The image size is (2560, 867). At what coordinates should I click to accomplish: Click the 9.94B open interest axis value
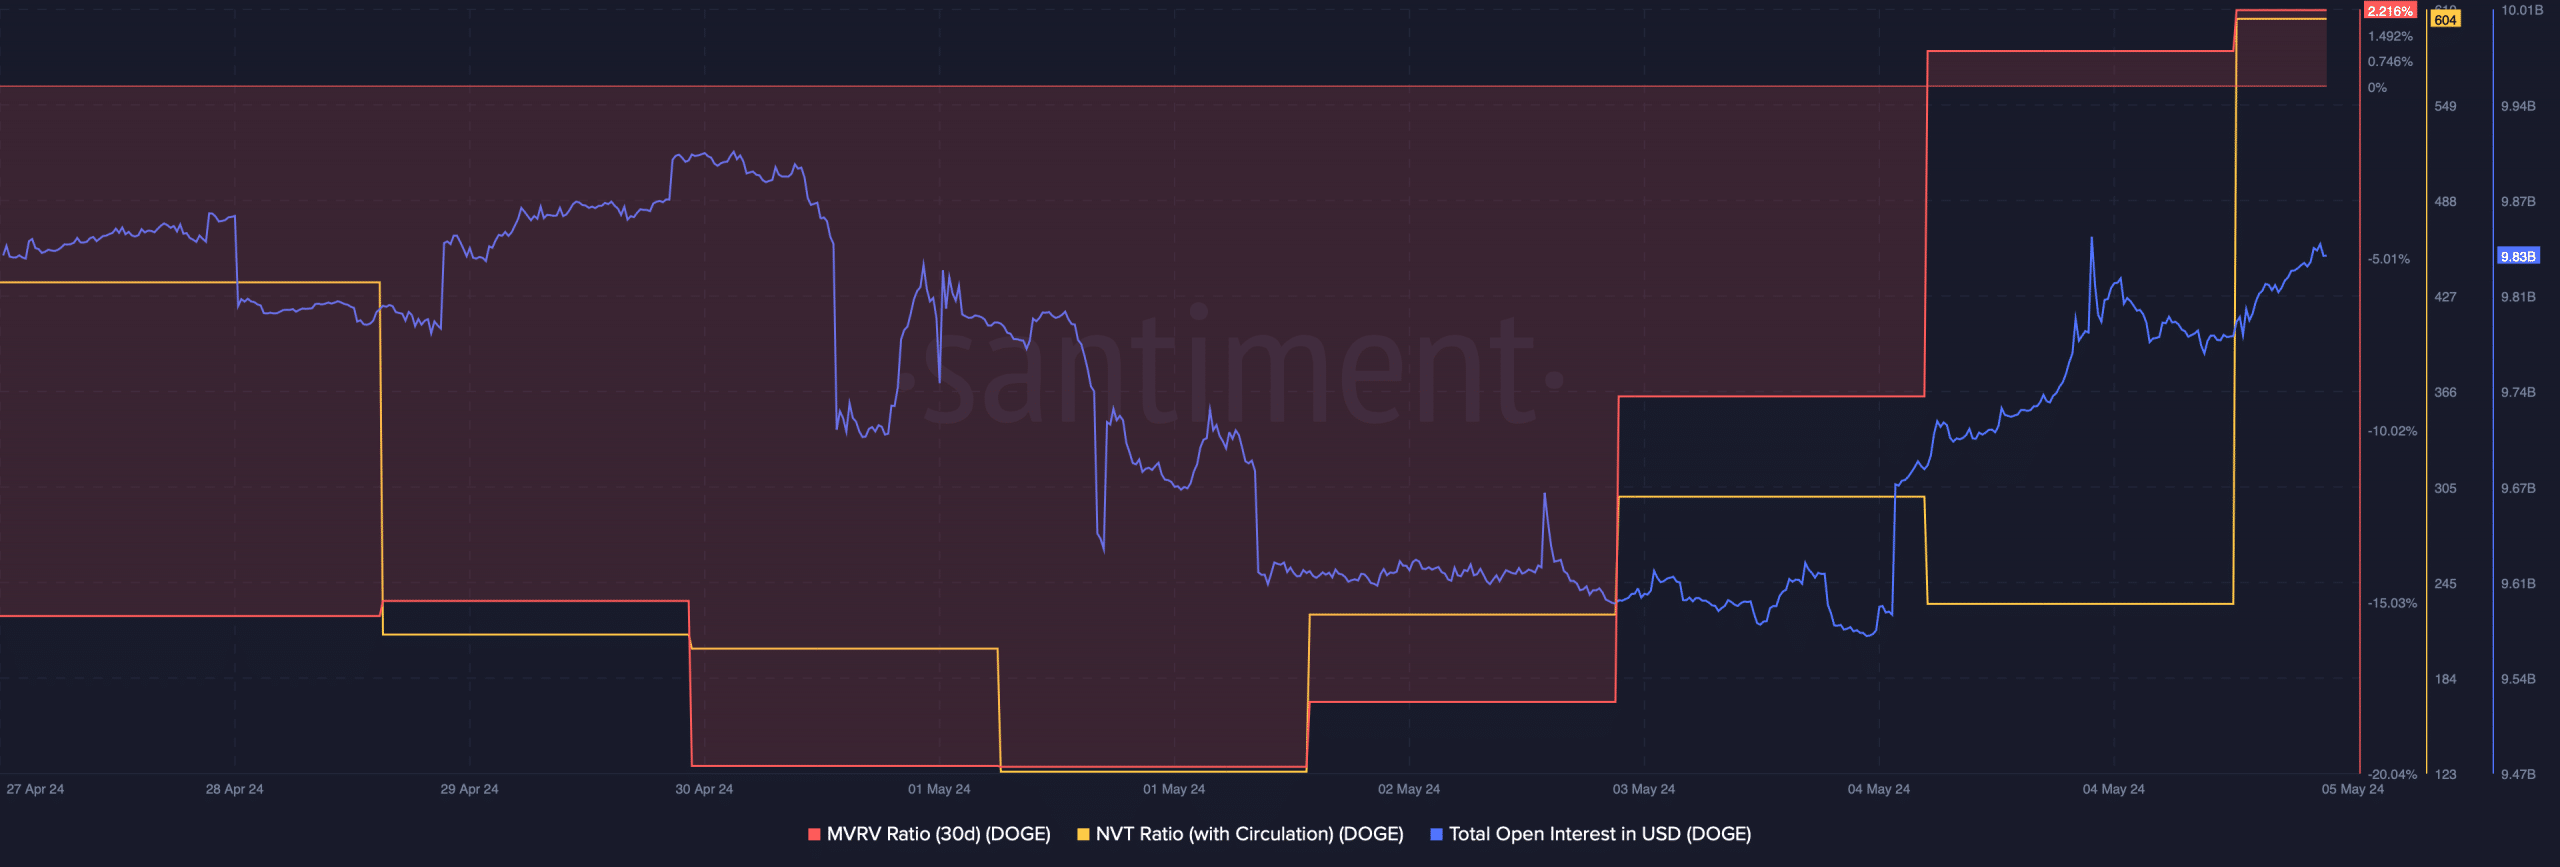coord(2518,106)
